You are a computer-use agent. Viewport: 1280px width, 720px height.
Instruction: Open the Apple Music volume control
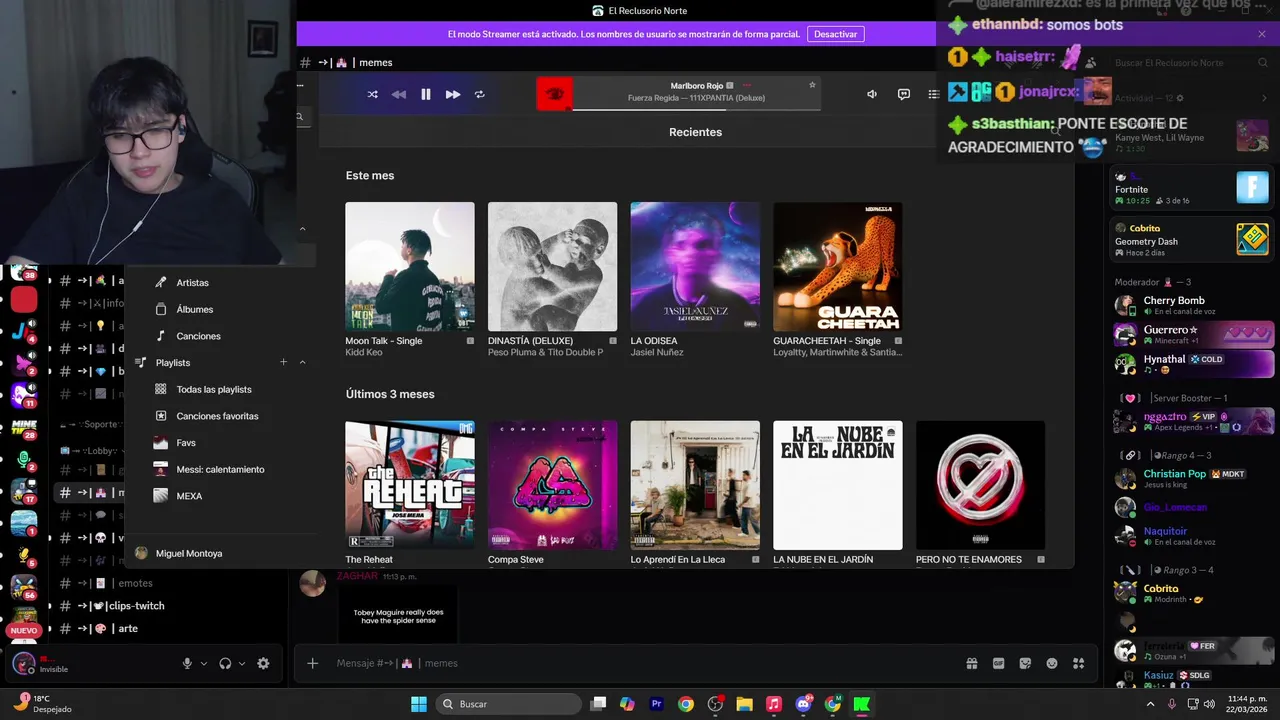(x=872, y=94)
